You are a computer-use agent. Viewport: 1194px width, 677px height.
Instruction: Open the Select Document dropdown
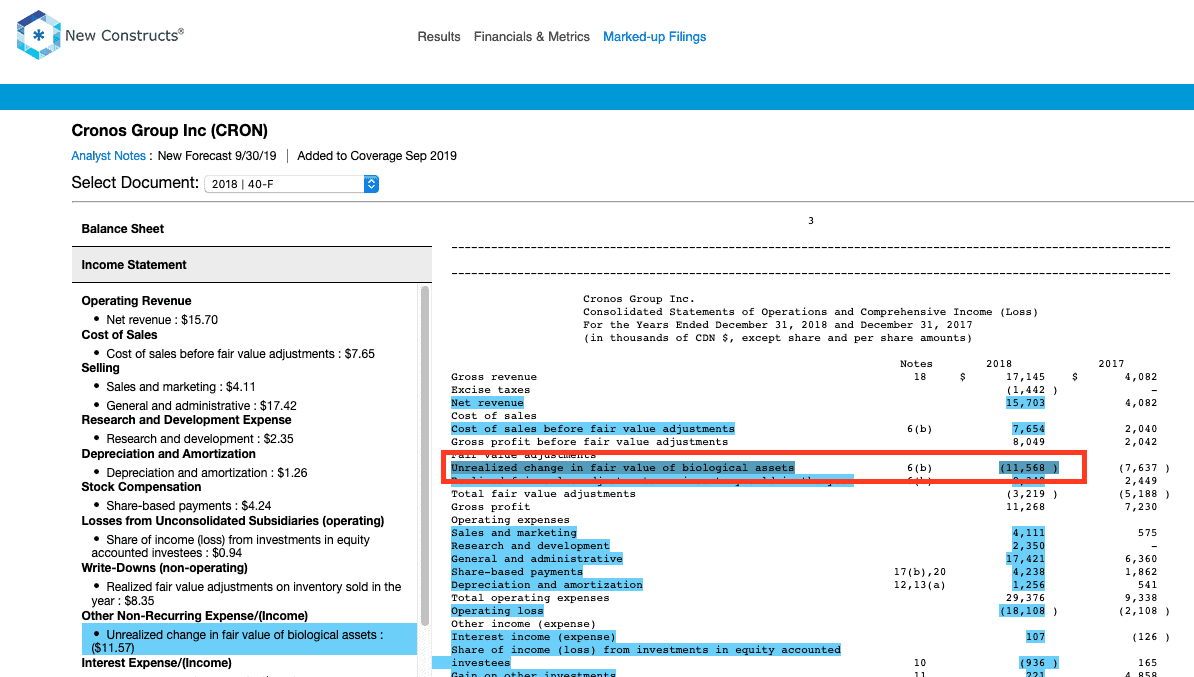pyautogui.click(x=291, y=184)
